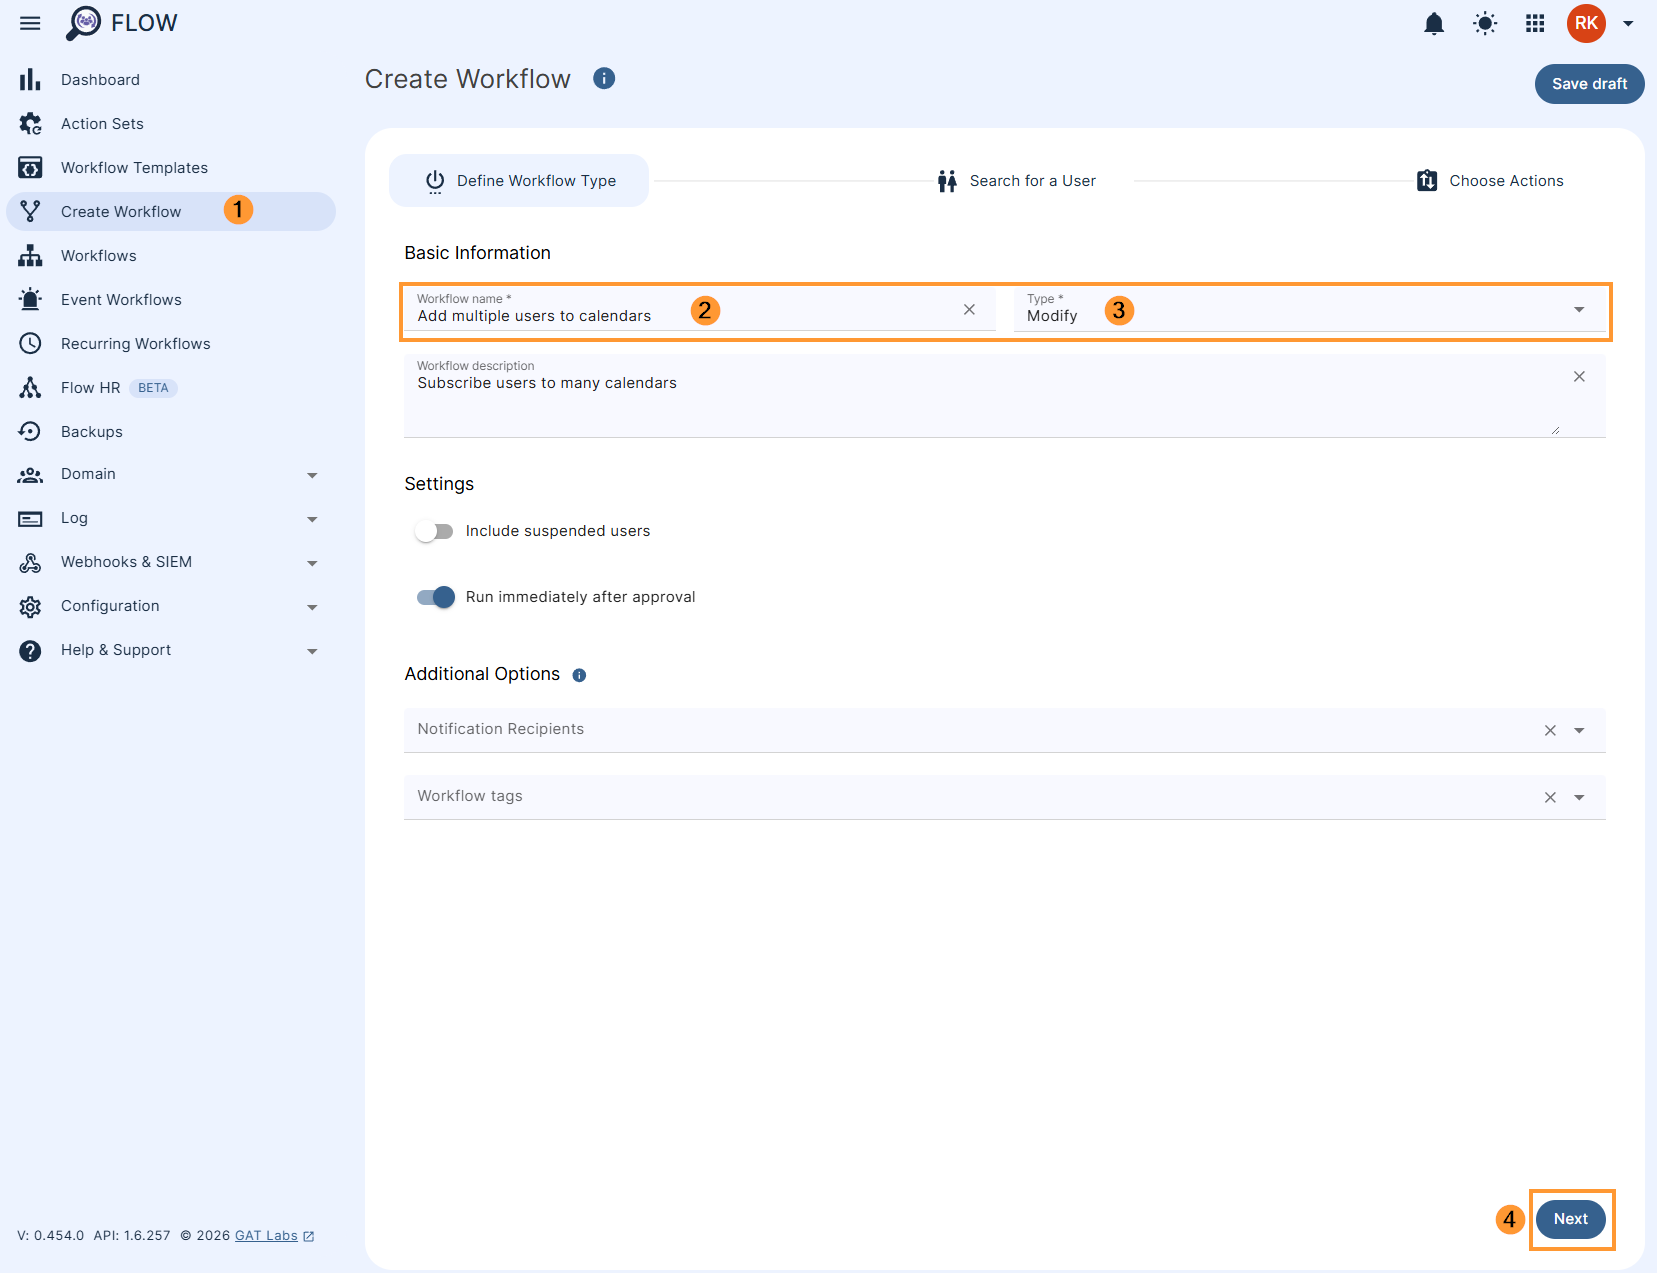Expand the account dropdown arrow beside RK

pyautogui.click(x=1628, y=23)
